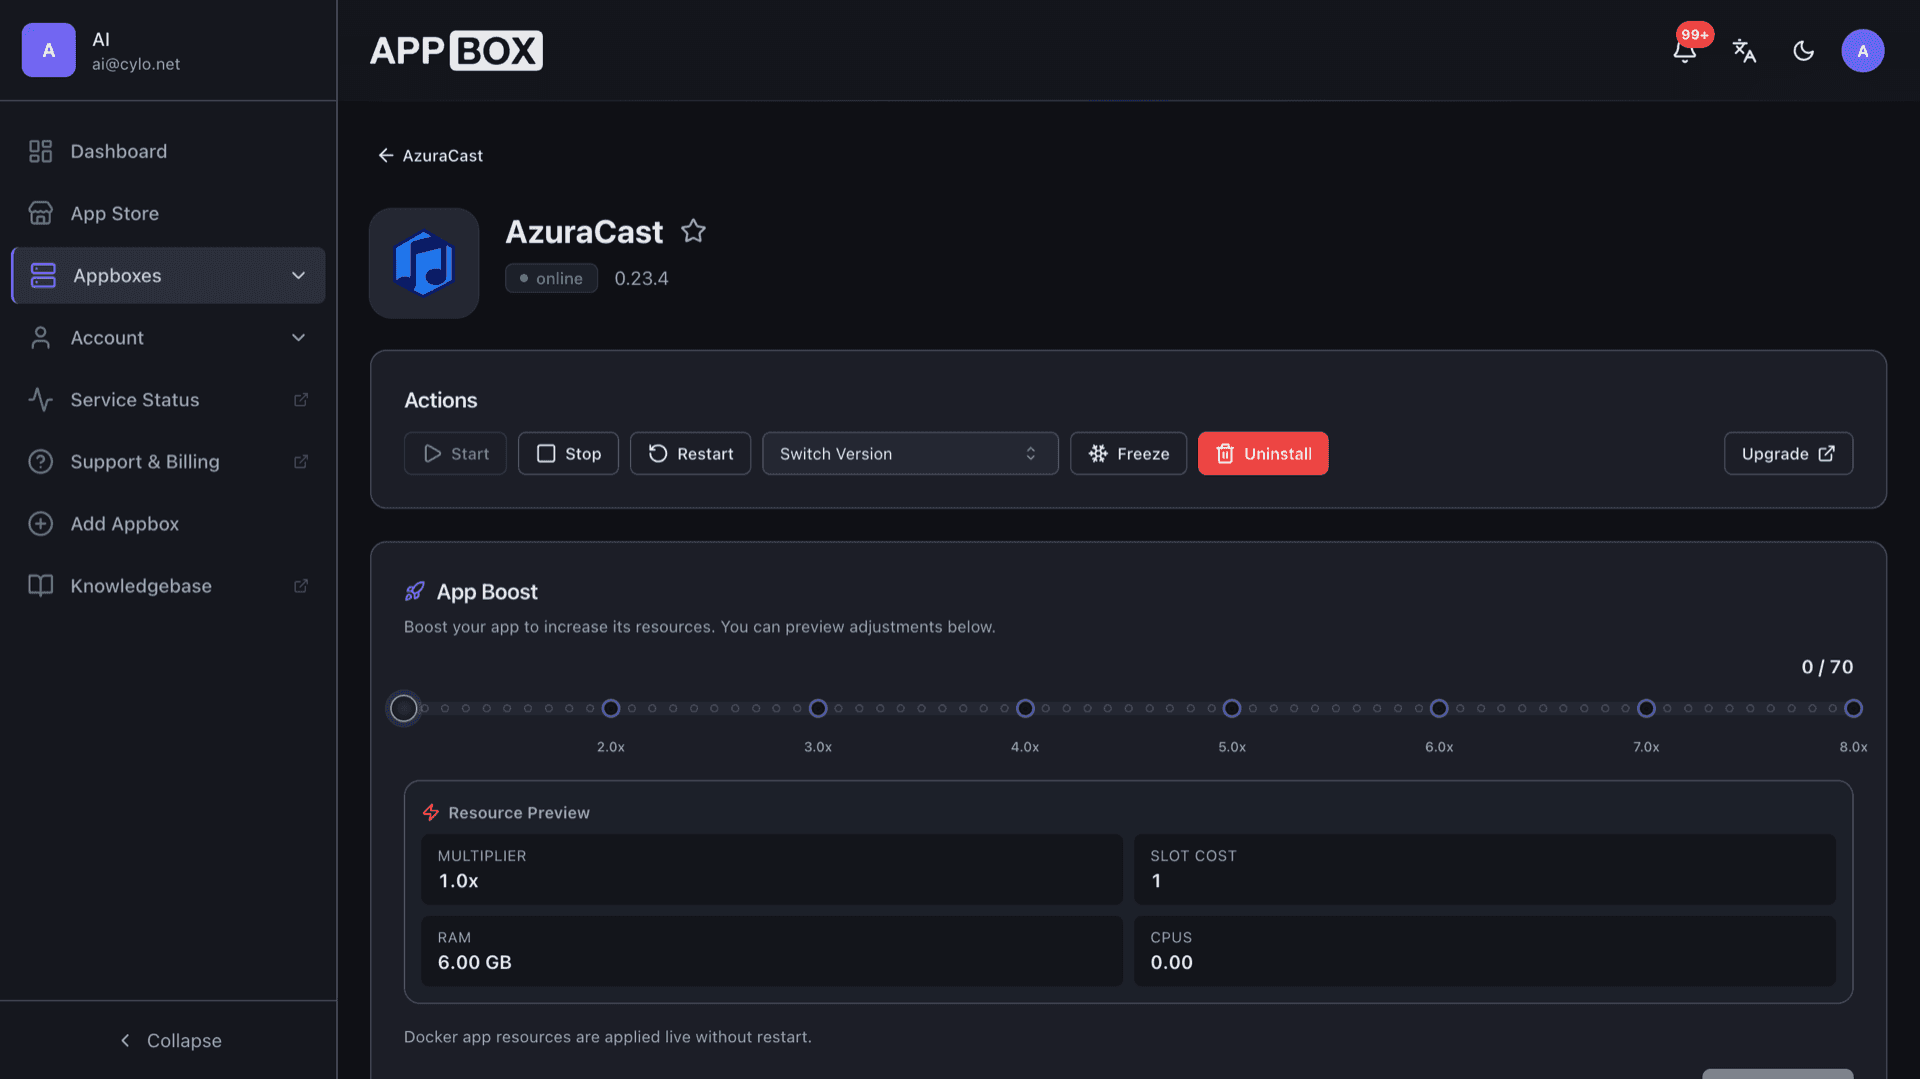This screenshot has width=1920, height=1079.
Task: Open the user avatar menu in header
Action: (x=1862, y=51)
